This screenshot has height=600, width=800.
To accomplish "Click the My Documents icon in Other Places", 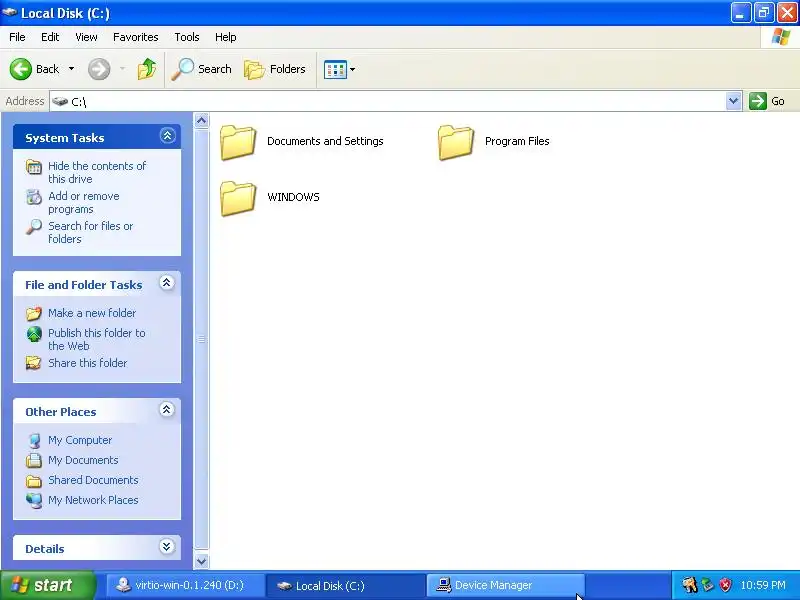I will [34, 460].
